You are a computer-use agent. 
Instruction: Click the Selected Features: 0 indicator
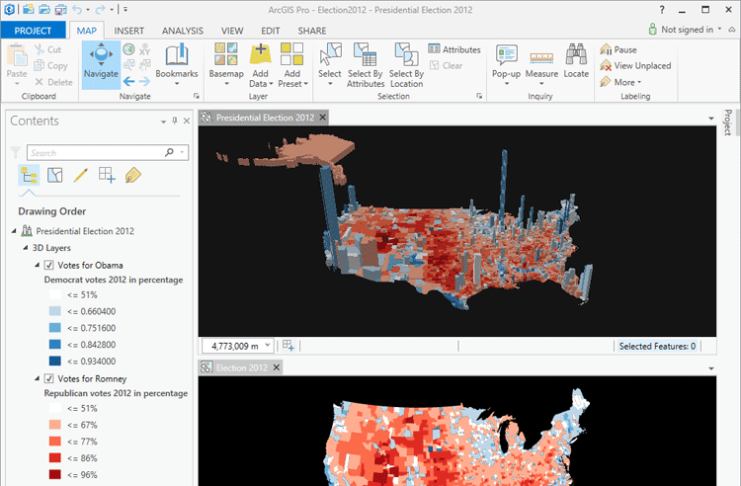657,346
